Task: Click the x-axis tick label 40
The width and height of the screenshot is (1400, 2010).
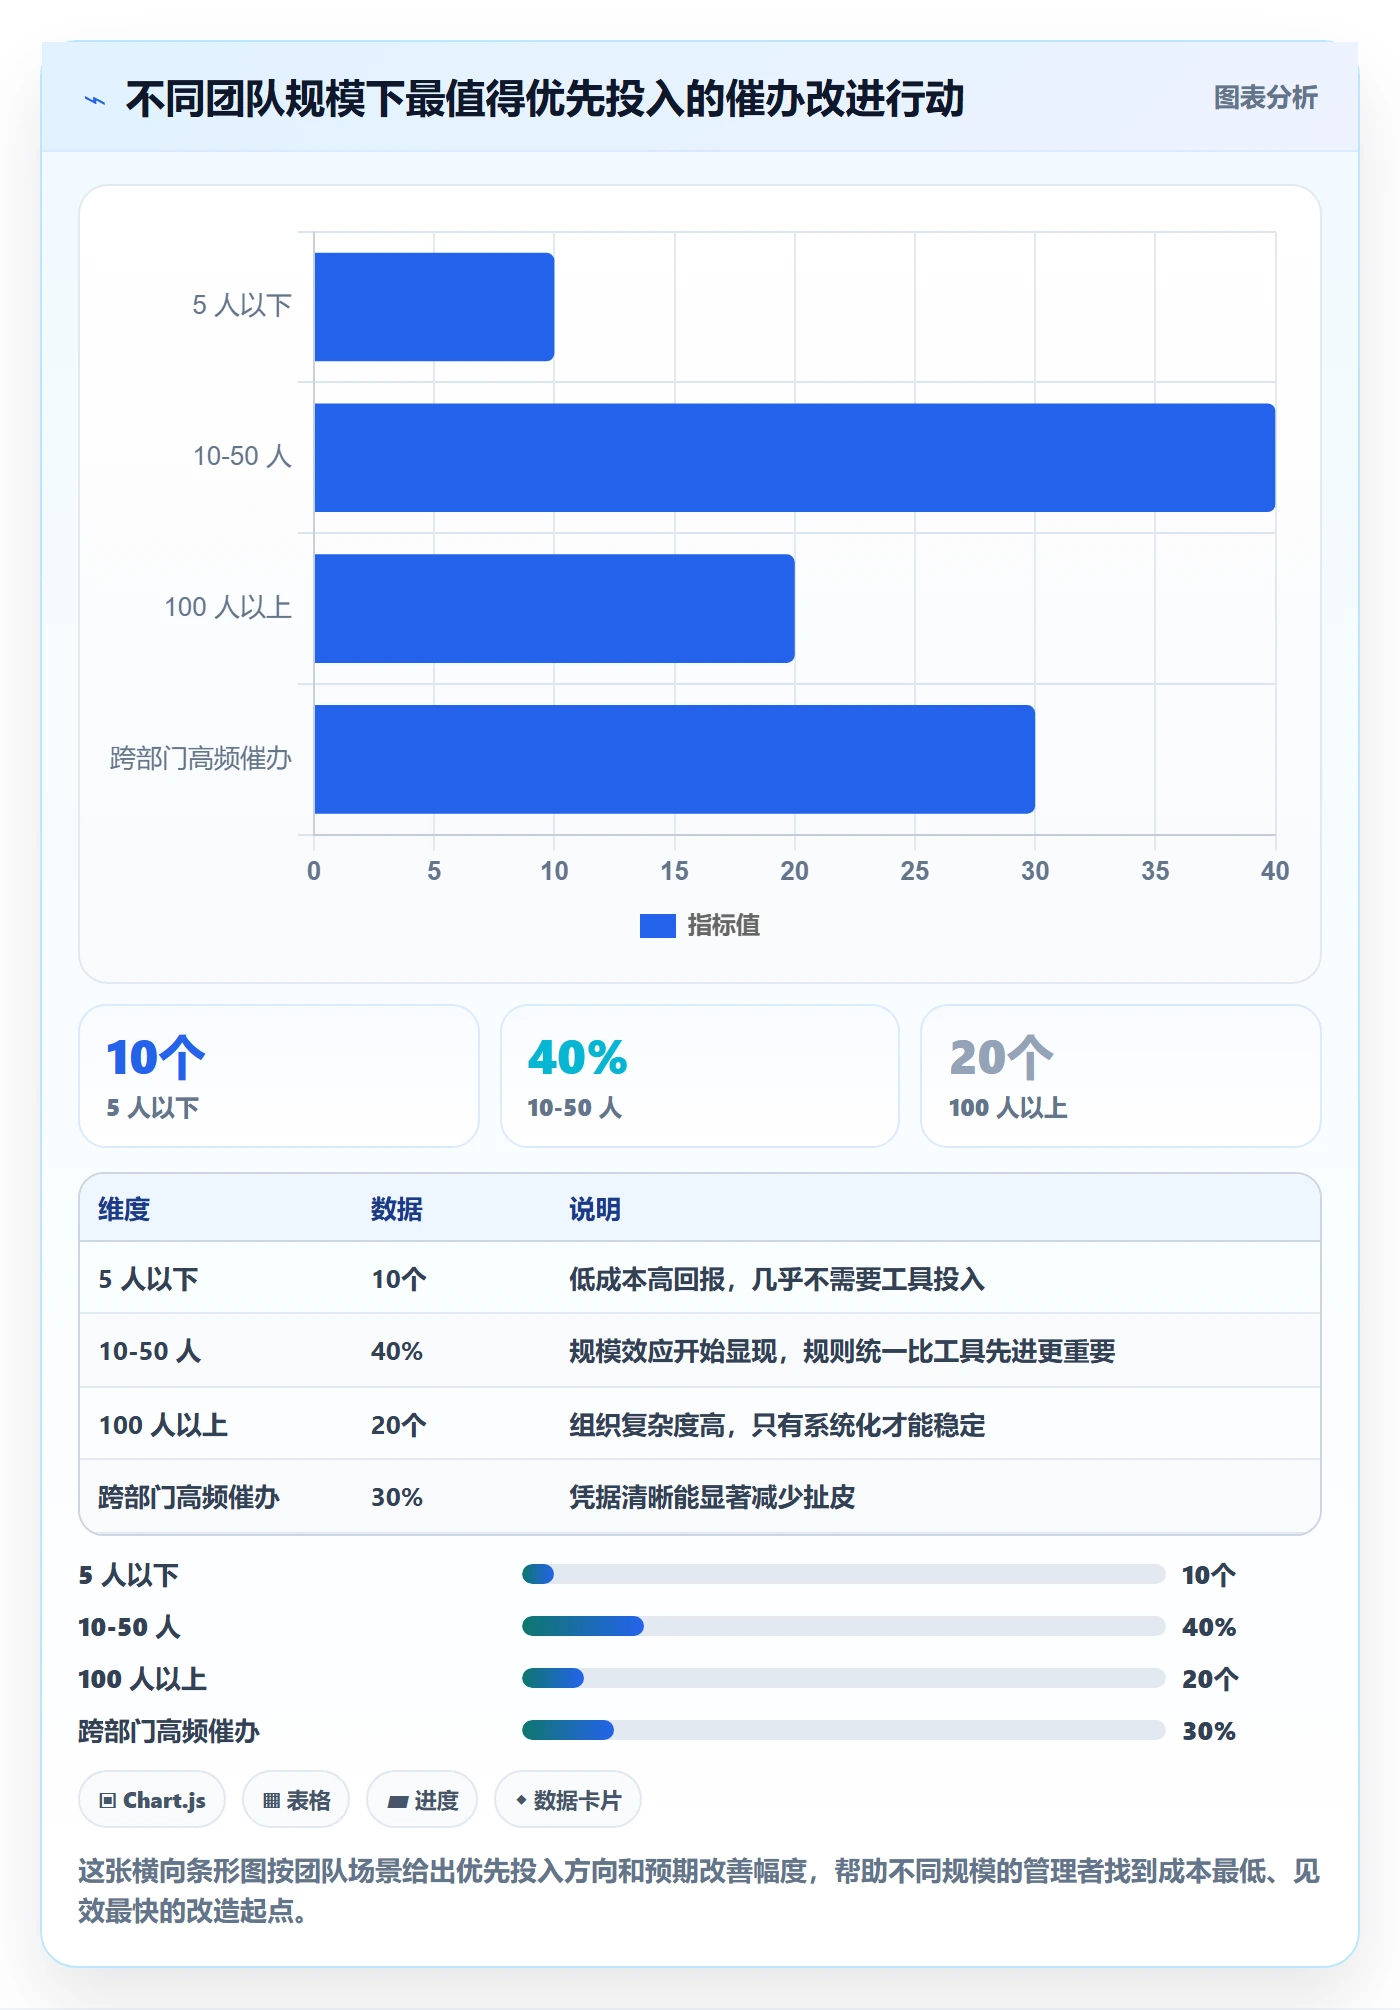Action: click(1275, 871)
